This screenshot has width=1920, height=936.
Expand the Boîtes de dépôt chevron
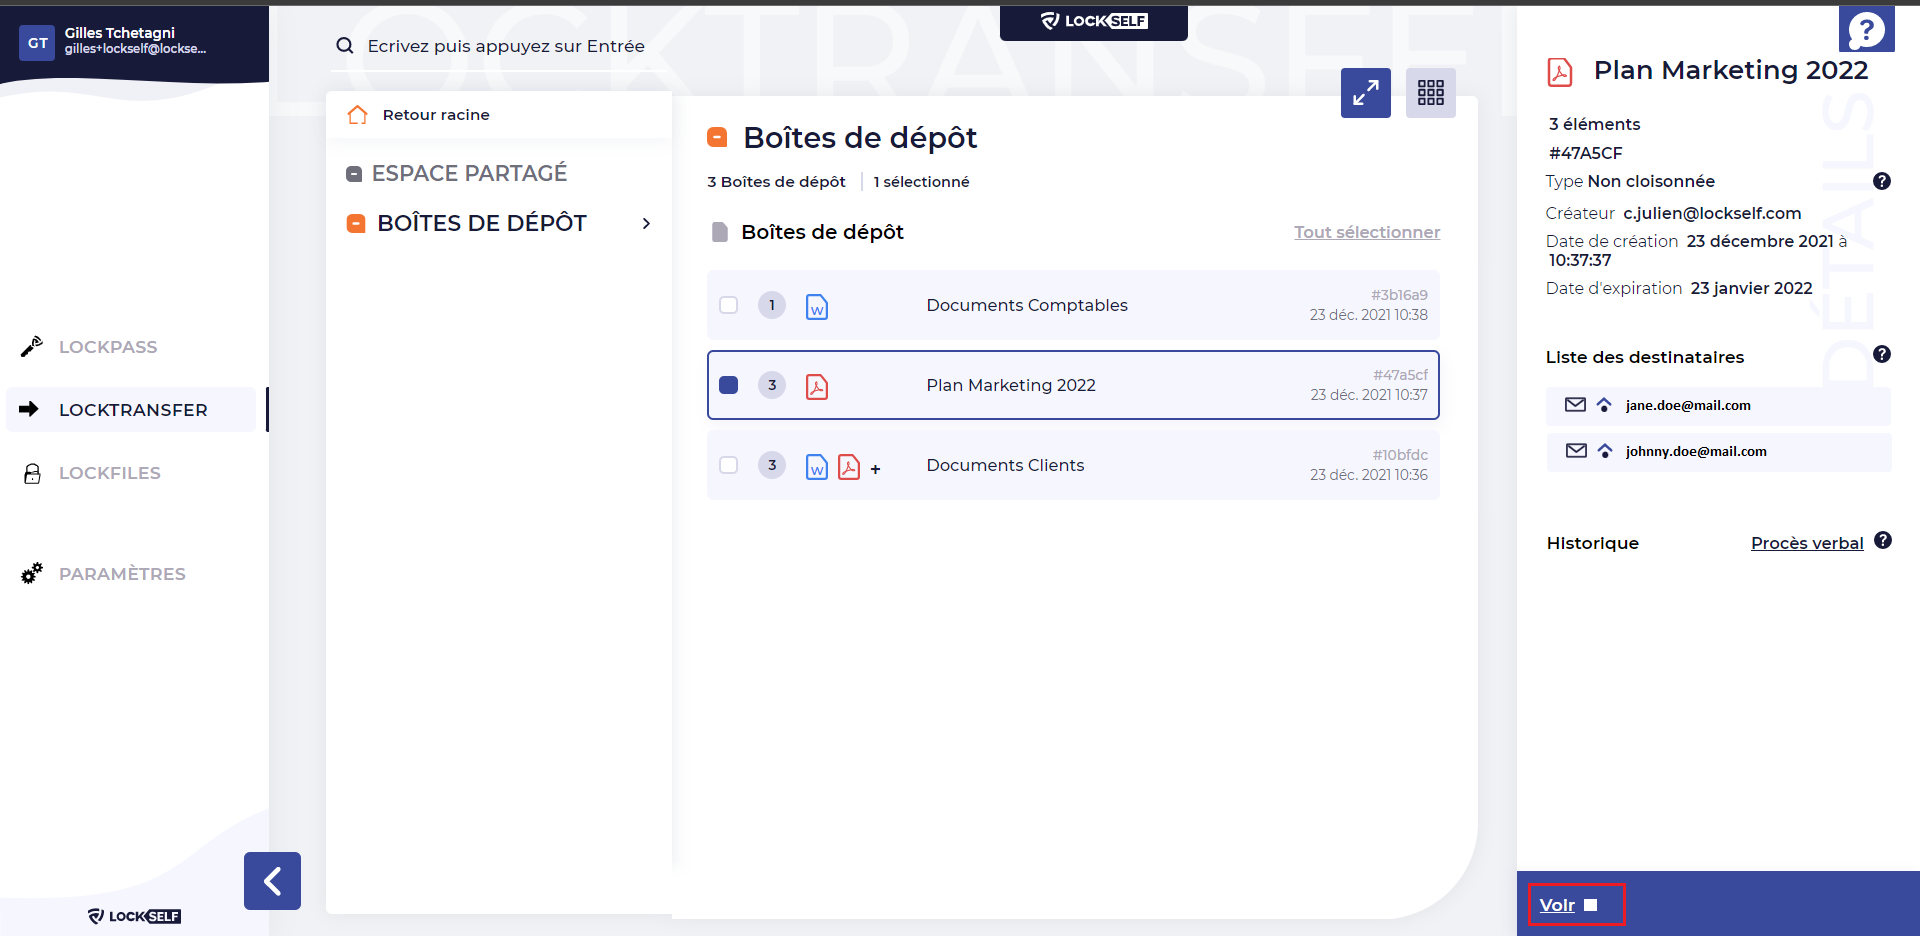click(x=646, y=224)
